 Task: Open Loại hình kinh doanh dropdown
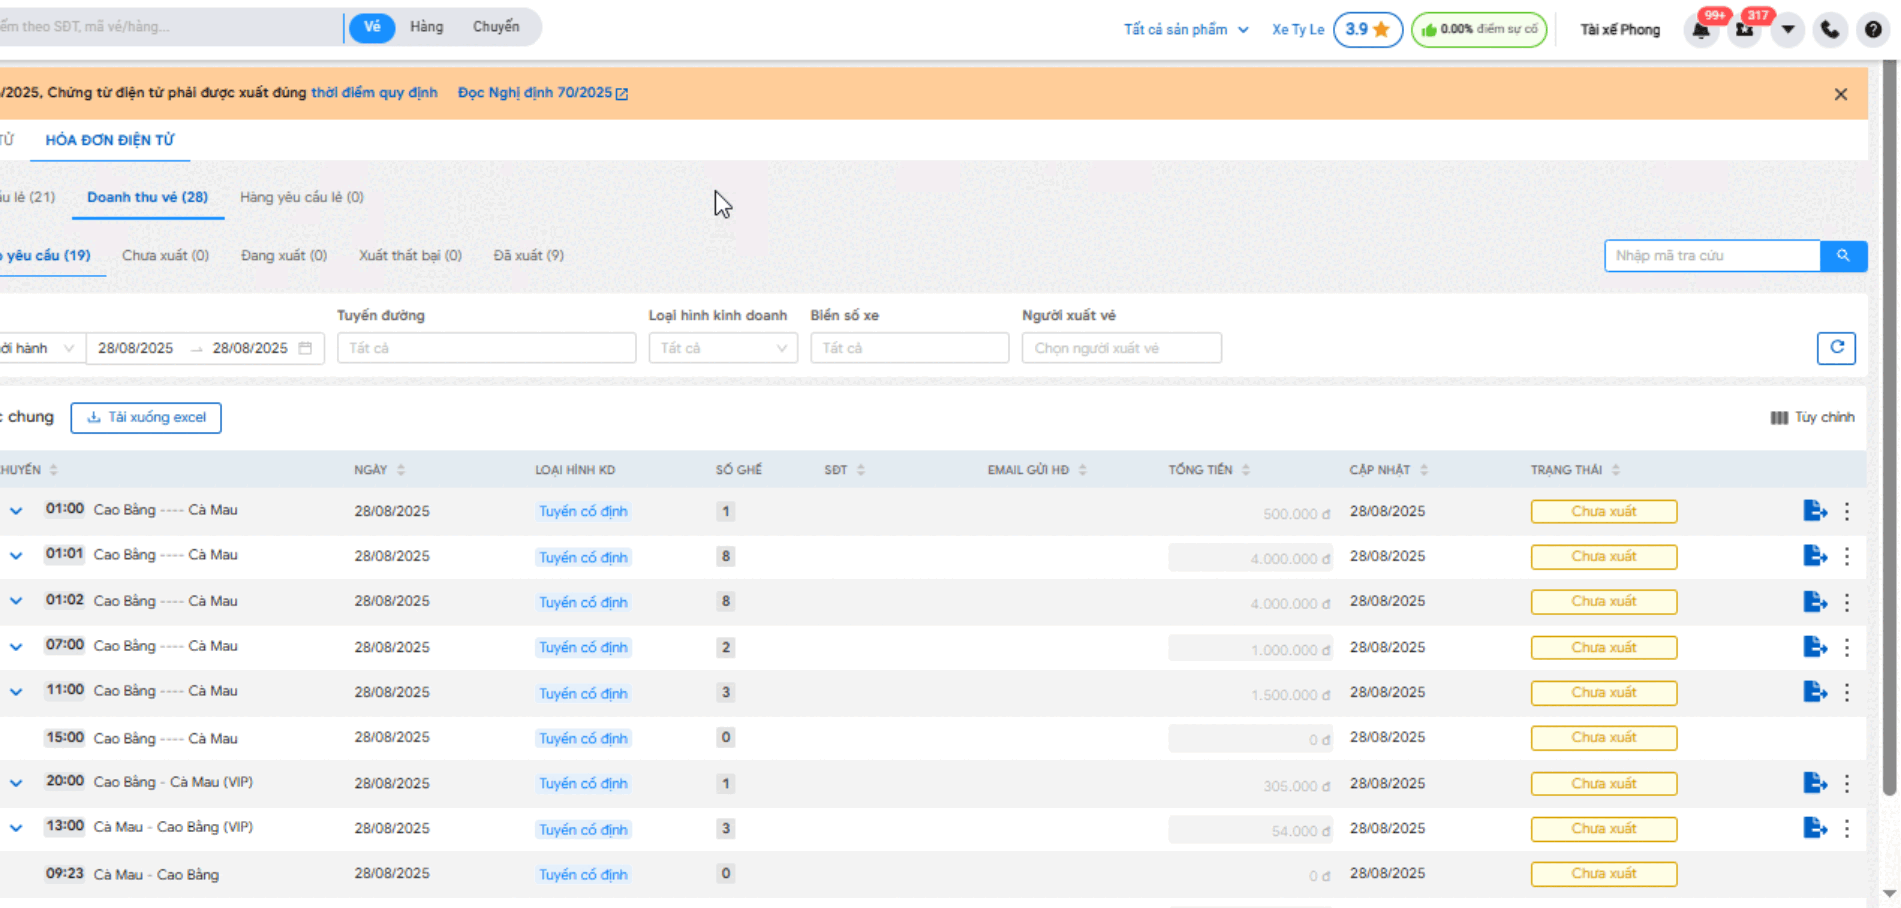point(722,348)
